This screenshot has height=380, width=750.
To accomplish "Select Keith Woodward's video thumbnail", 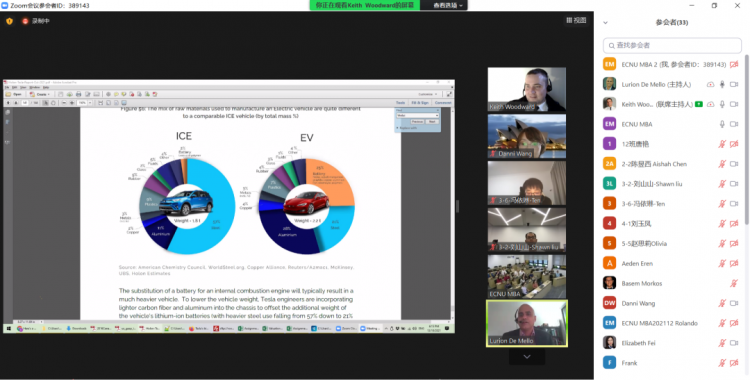I will tap(527, 89).
